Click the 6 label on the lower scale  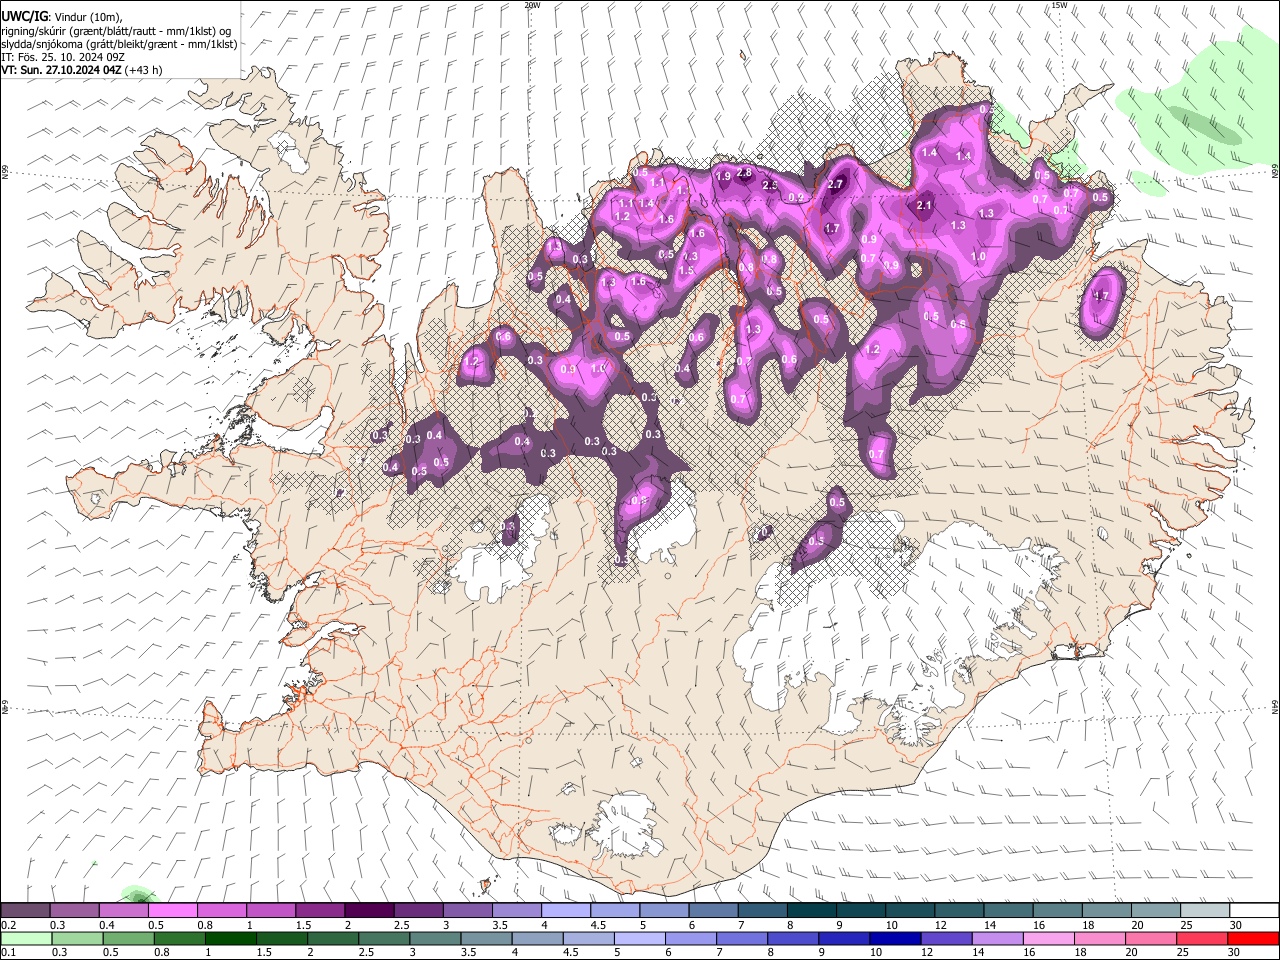tap(668, 952)
